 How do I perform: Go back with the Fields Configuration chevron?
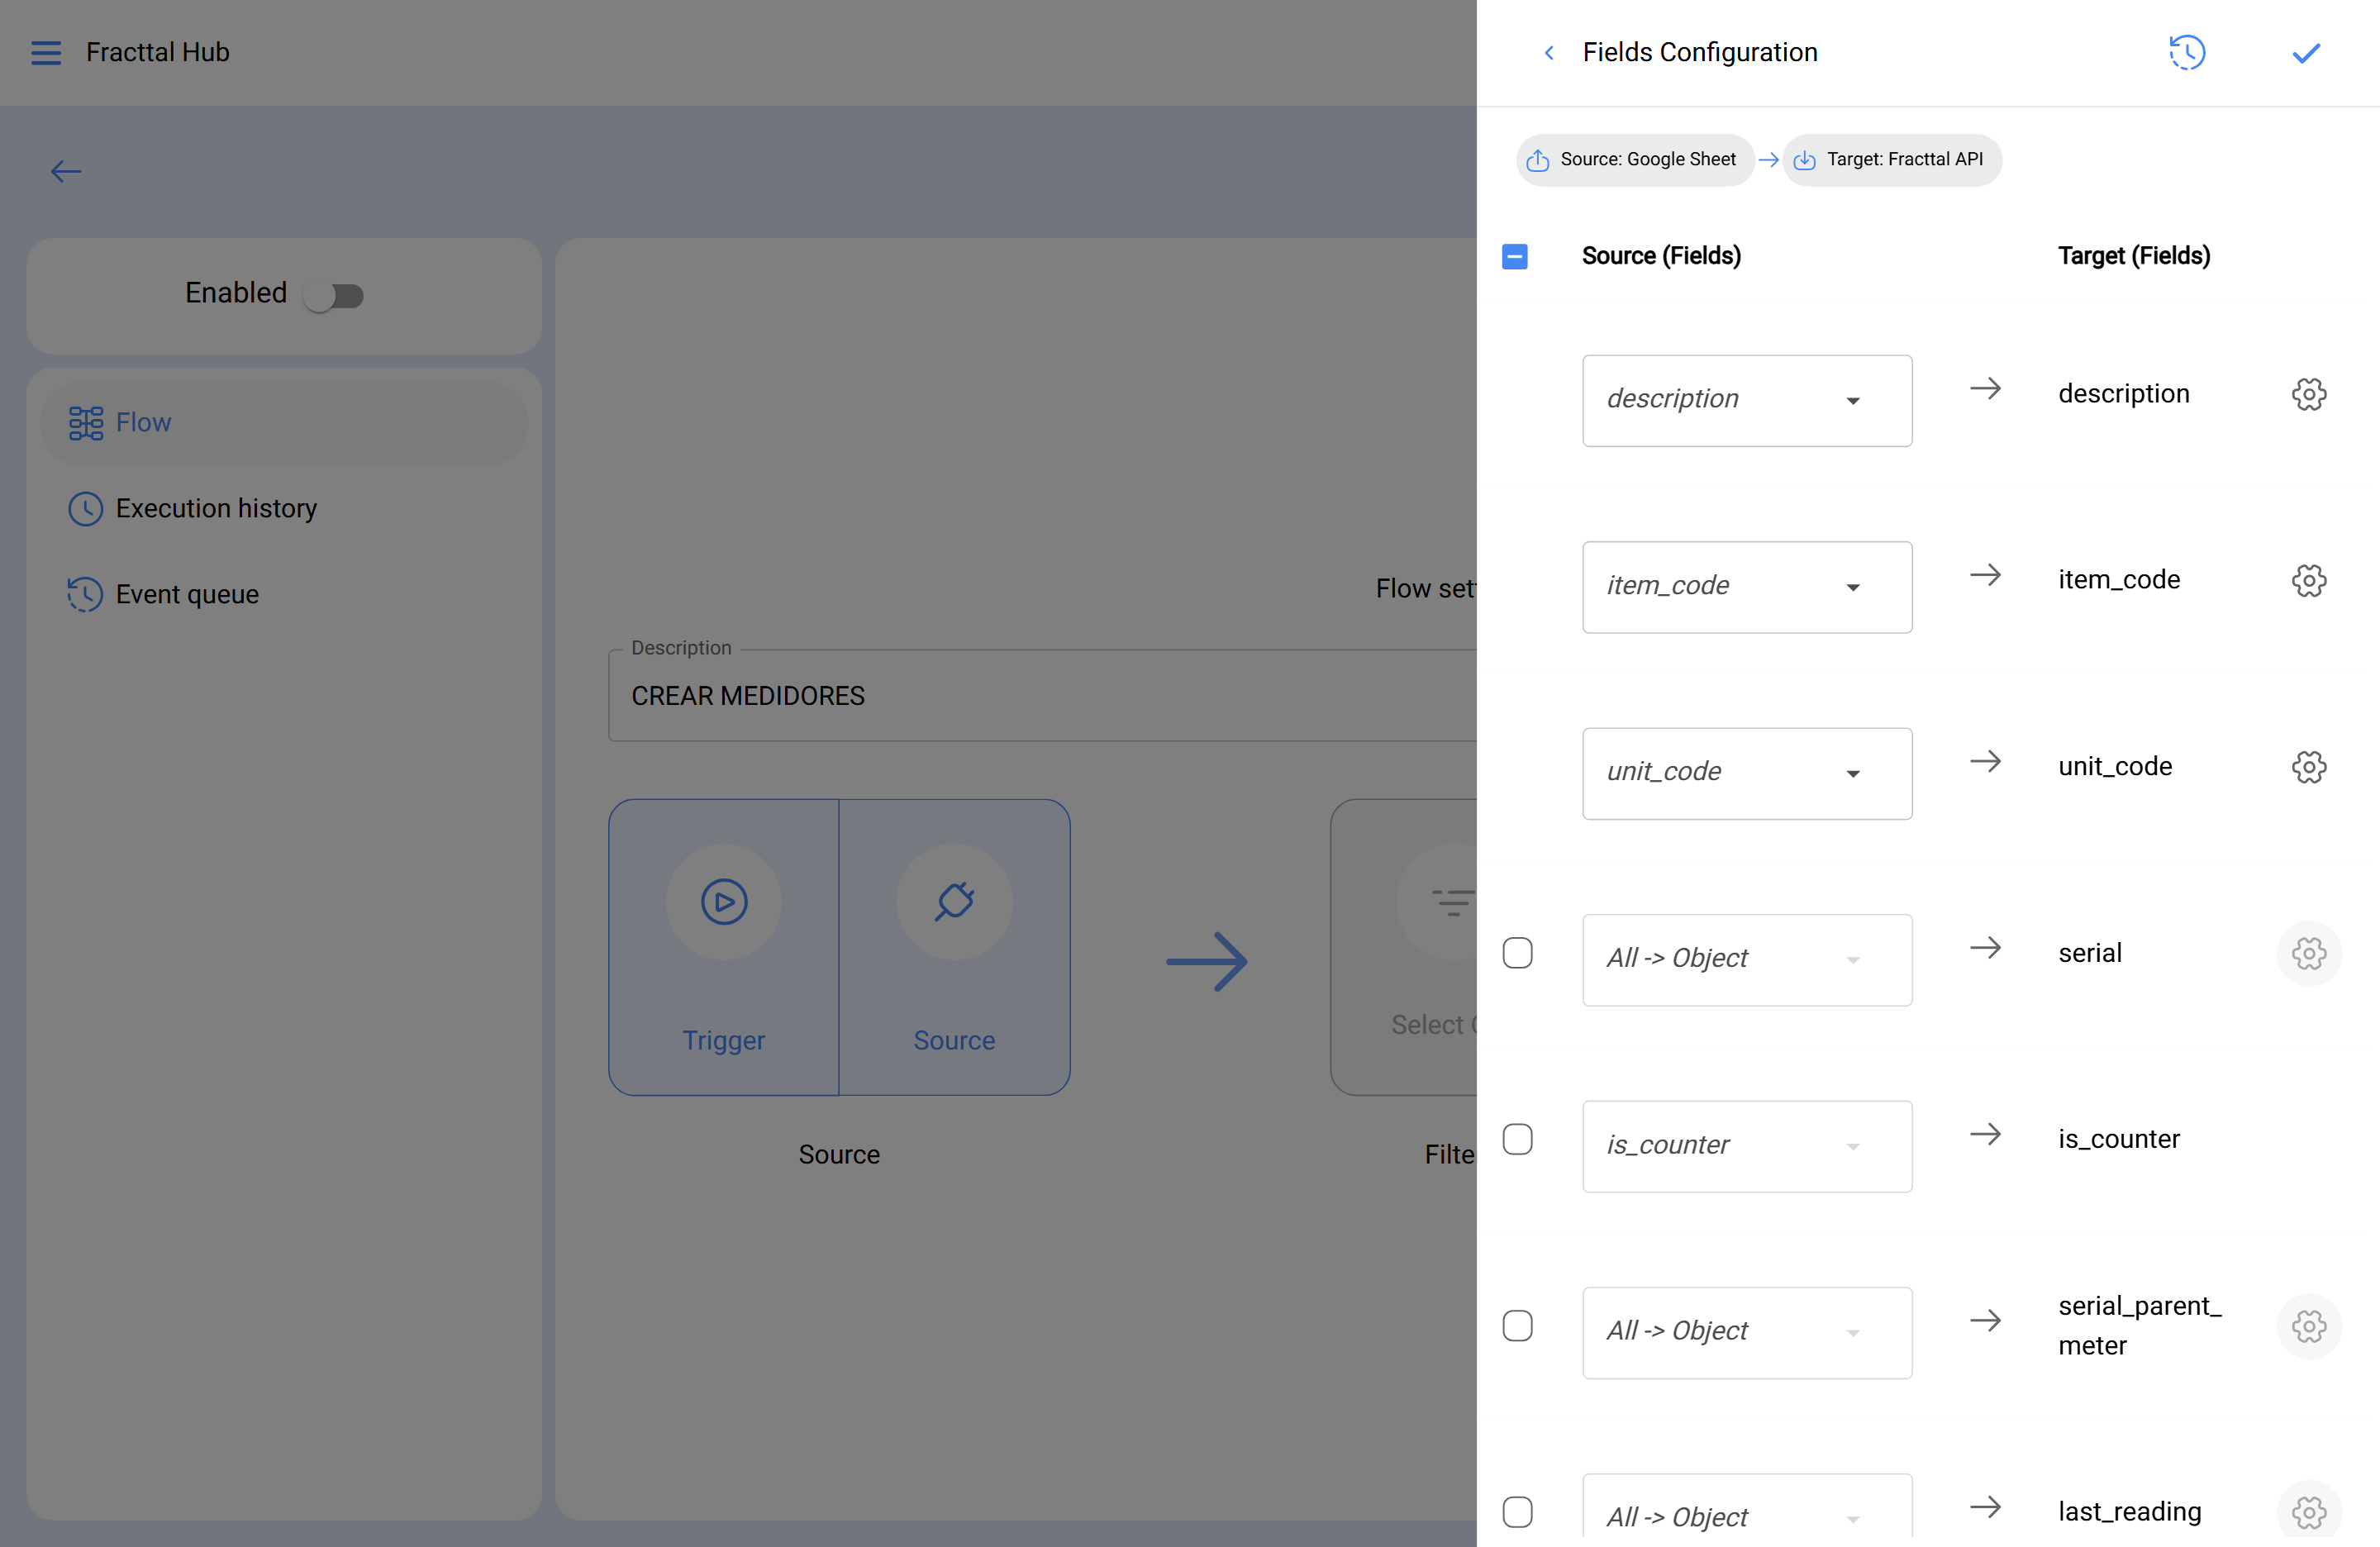[1549, 52]
